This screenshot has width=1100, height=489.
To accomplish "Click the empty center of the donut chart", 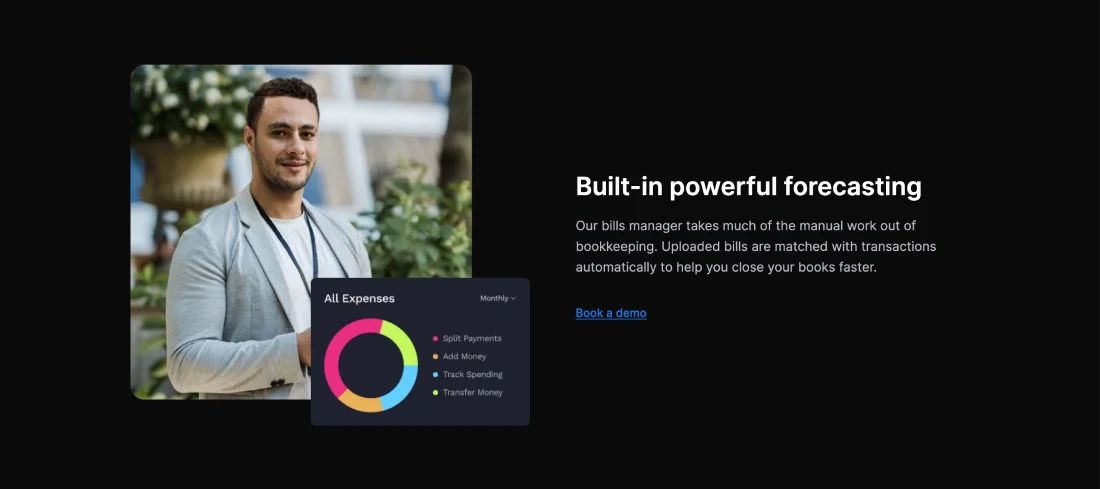I will (371, 366).
